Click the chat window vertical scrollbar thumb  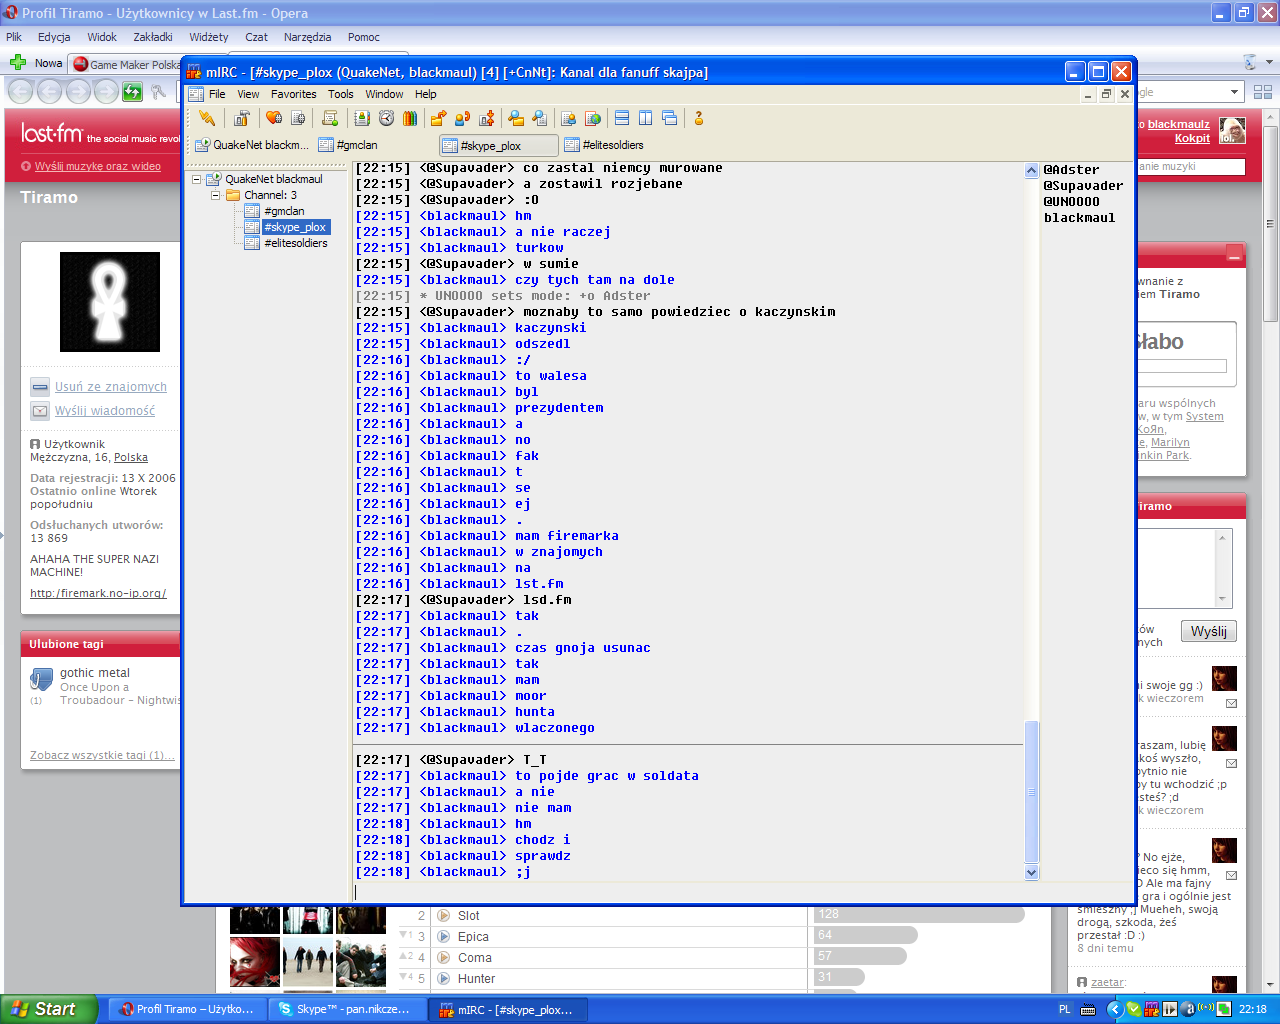(x=1032, y=790)
